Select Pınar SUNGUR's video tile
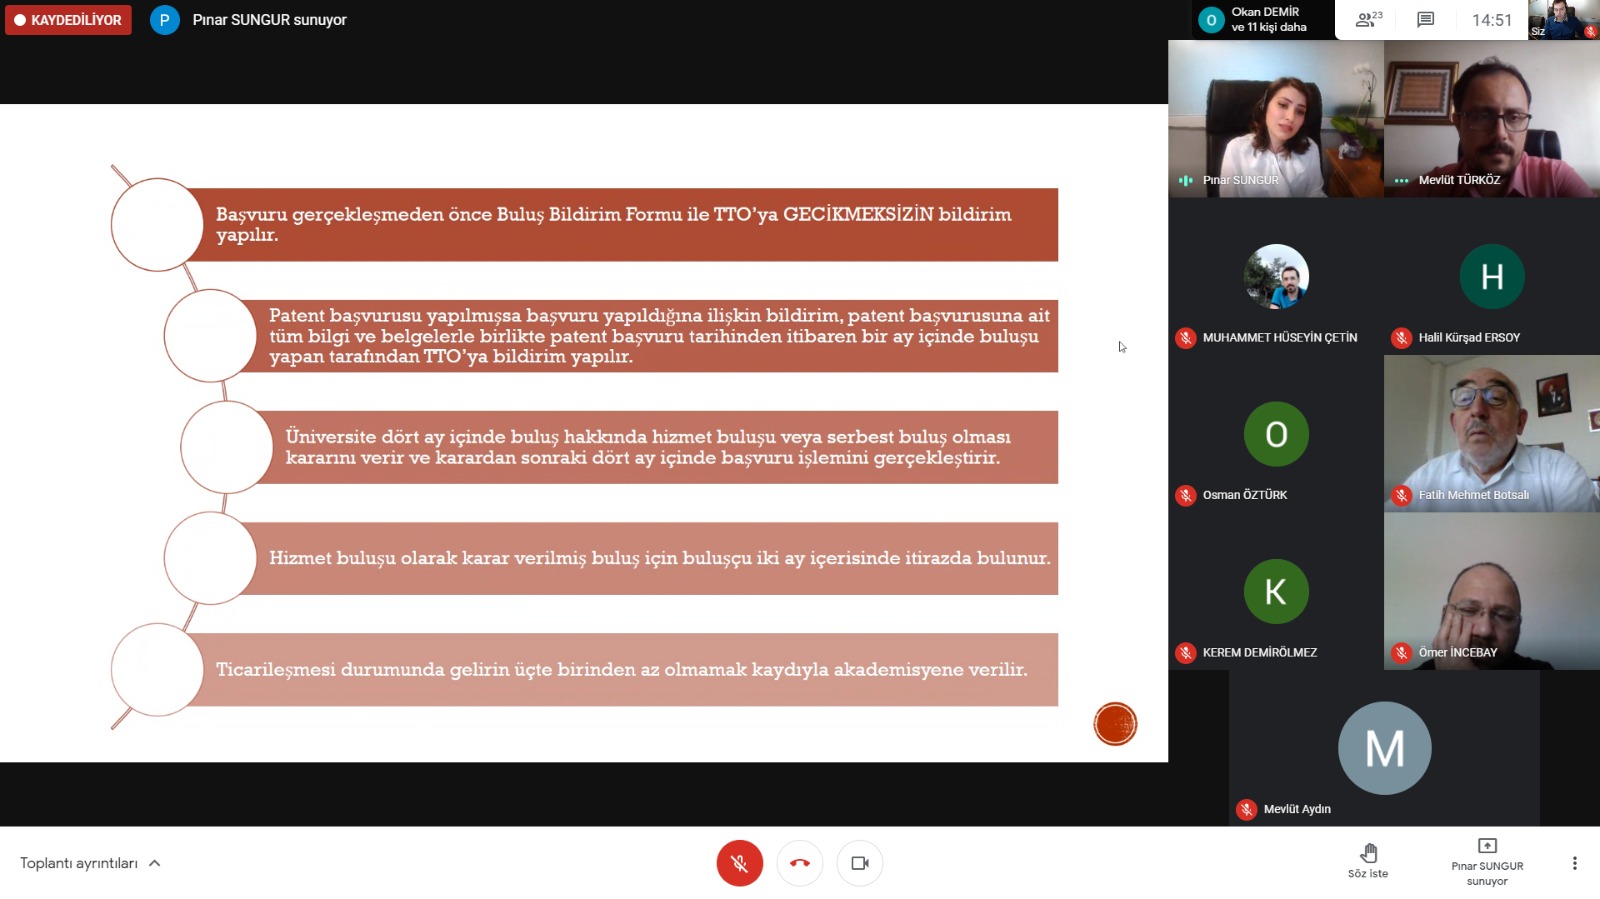 coord(1276,118)
